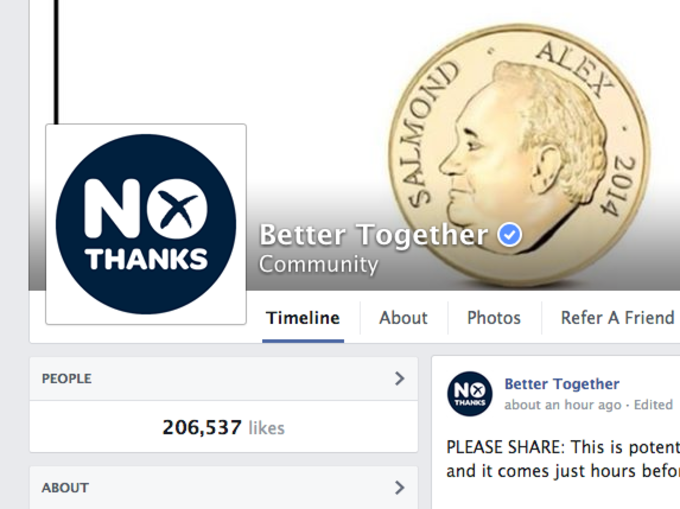The width and height of the screenshot is (680, 509).
Task: Click the small No Thanks post avatar
Action: click(x=470, y=394)
